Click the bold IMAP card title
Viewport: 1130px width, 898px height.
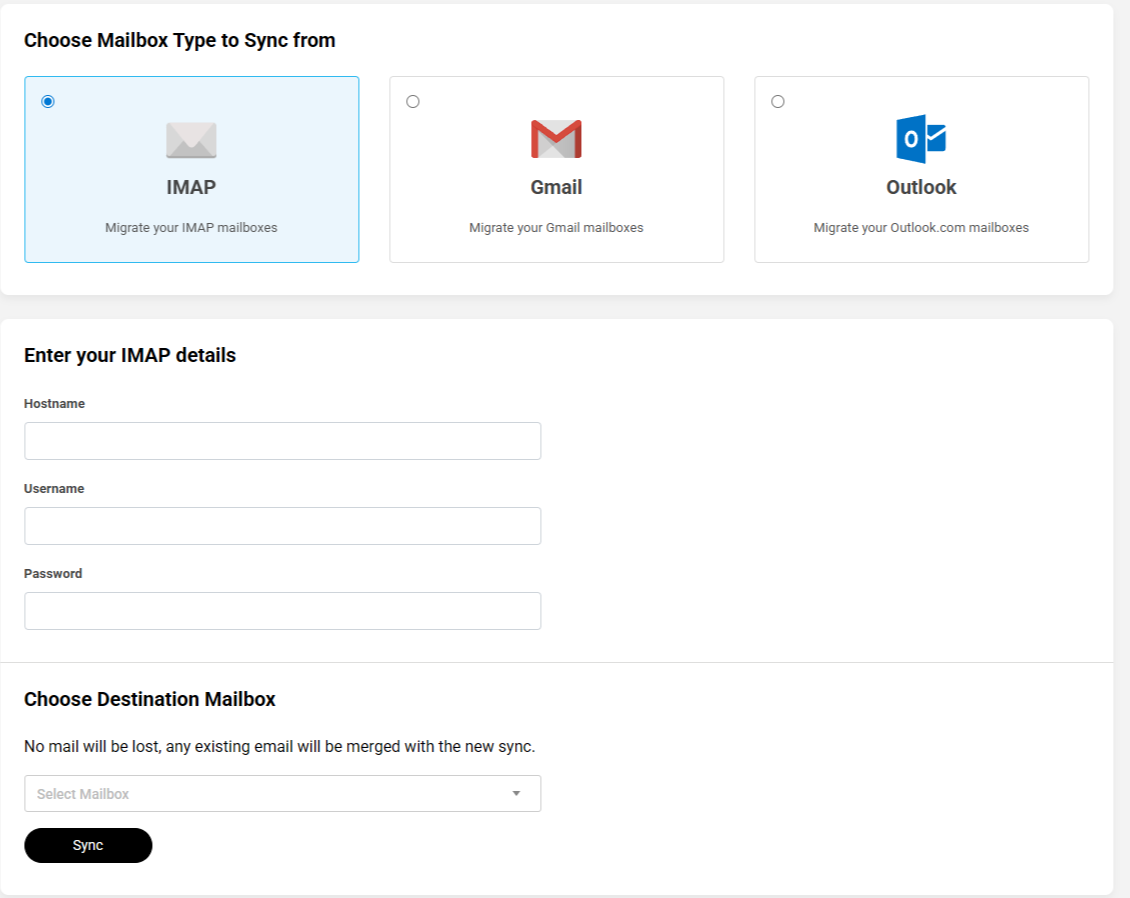(191, 187)
